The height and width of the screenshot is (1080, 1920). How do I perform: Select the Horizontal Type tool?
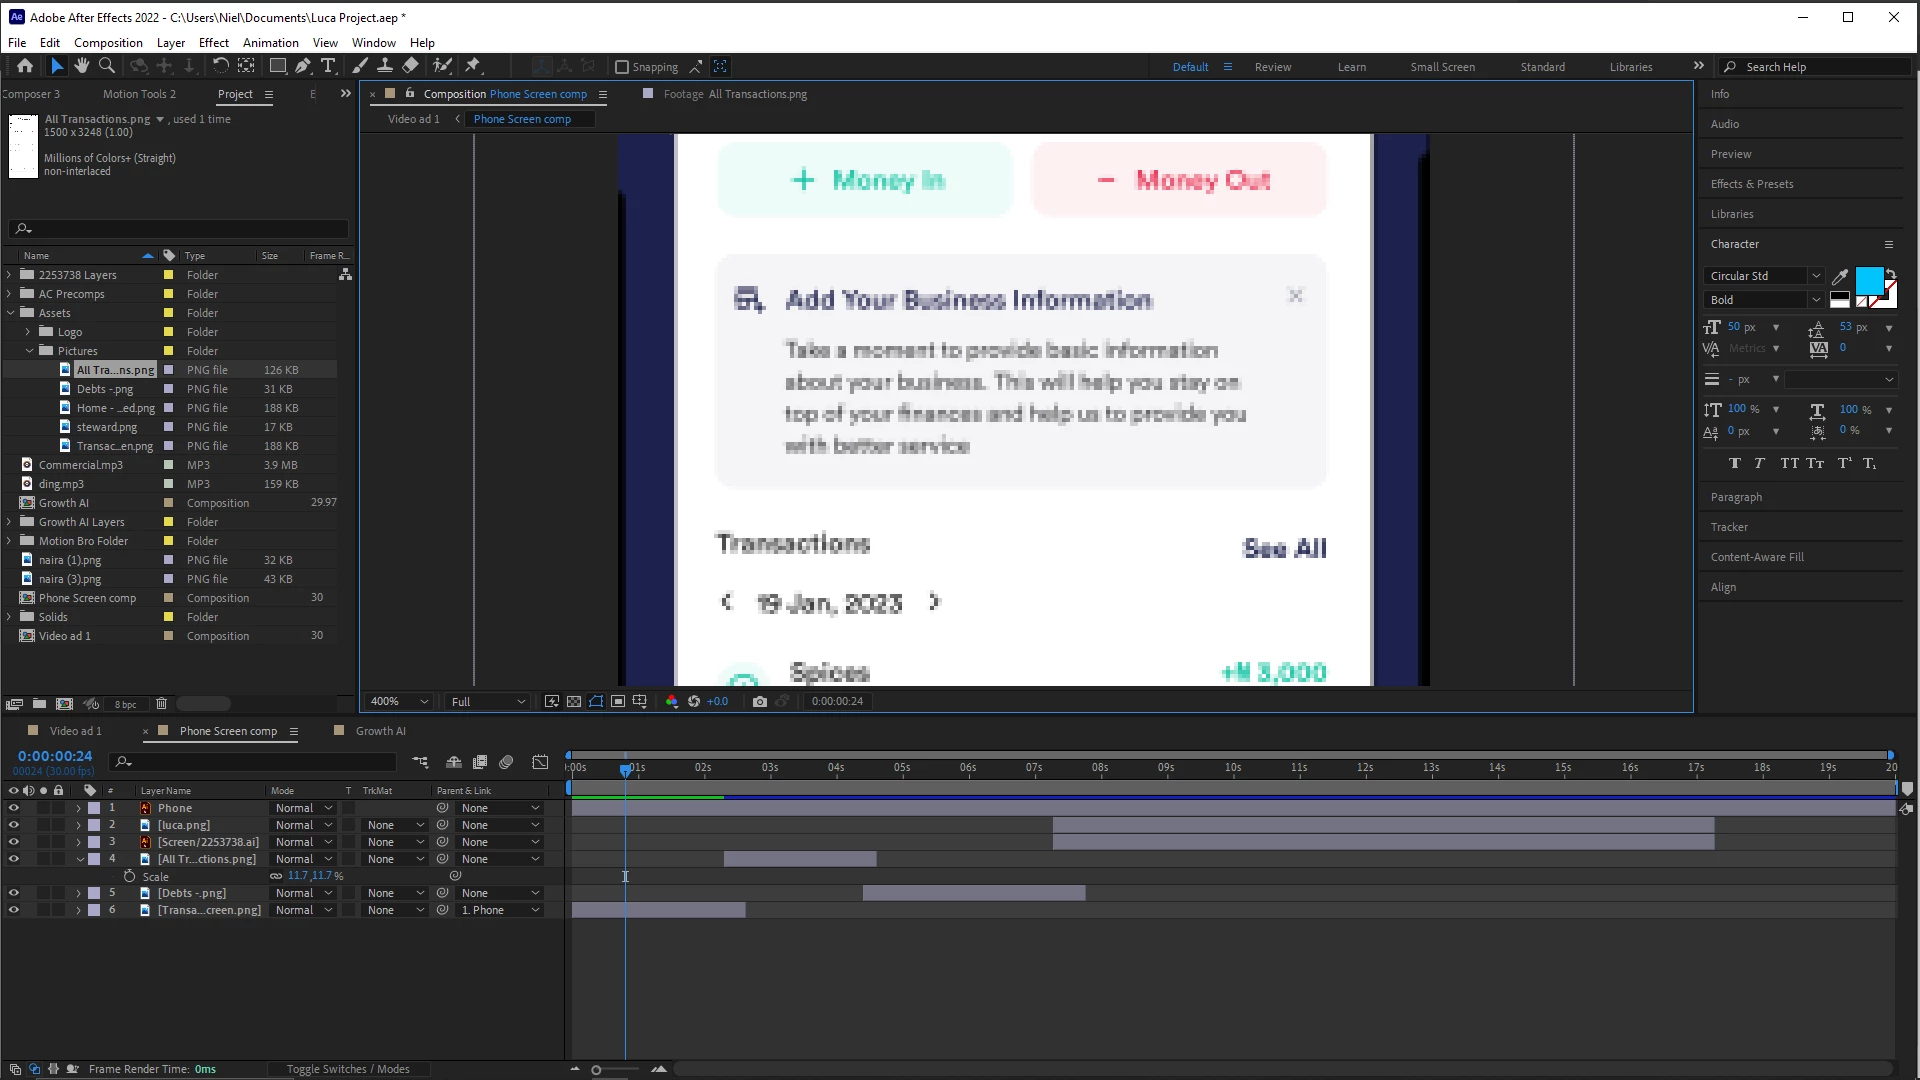tap(327, 66)
